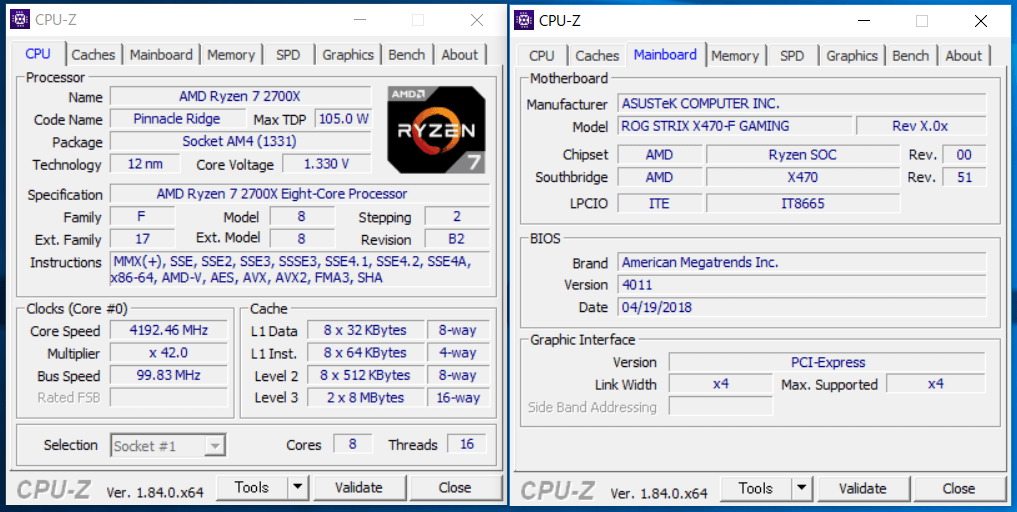Click the CPU-Z app icon in left window title bar
The width and height of the screenshot is (1017, 512).
(20, 19)
